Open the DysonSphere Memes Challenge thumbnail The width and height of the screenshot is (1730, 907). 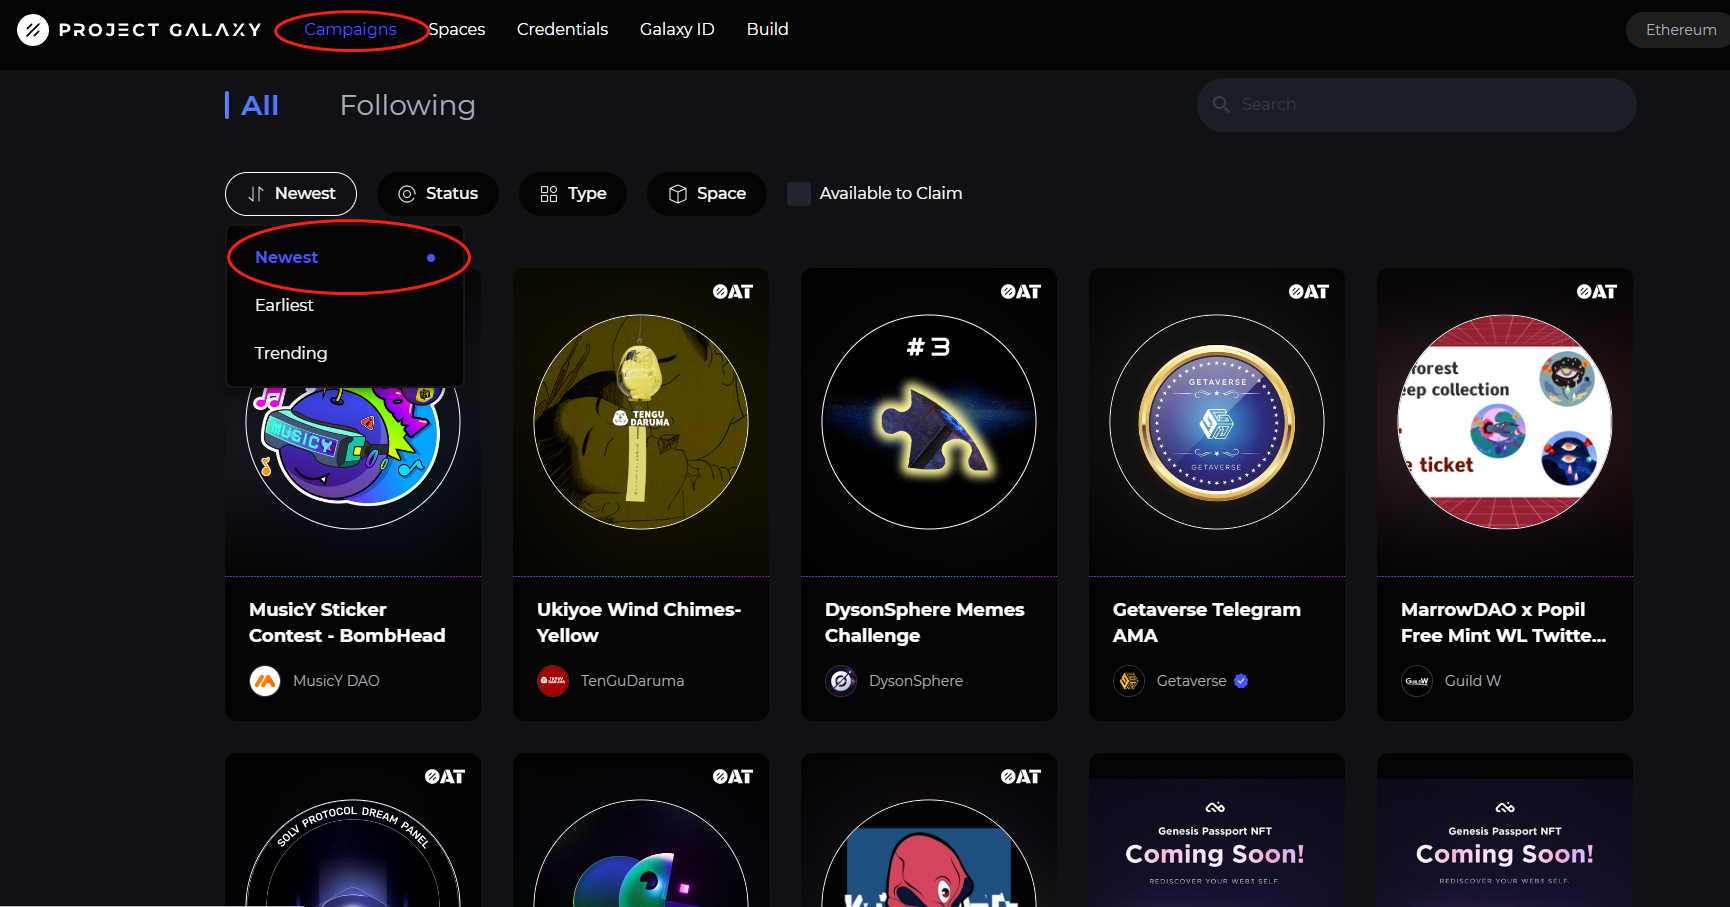pyautogui.click(x=929, y=422)
